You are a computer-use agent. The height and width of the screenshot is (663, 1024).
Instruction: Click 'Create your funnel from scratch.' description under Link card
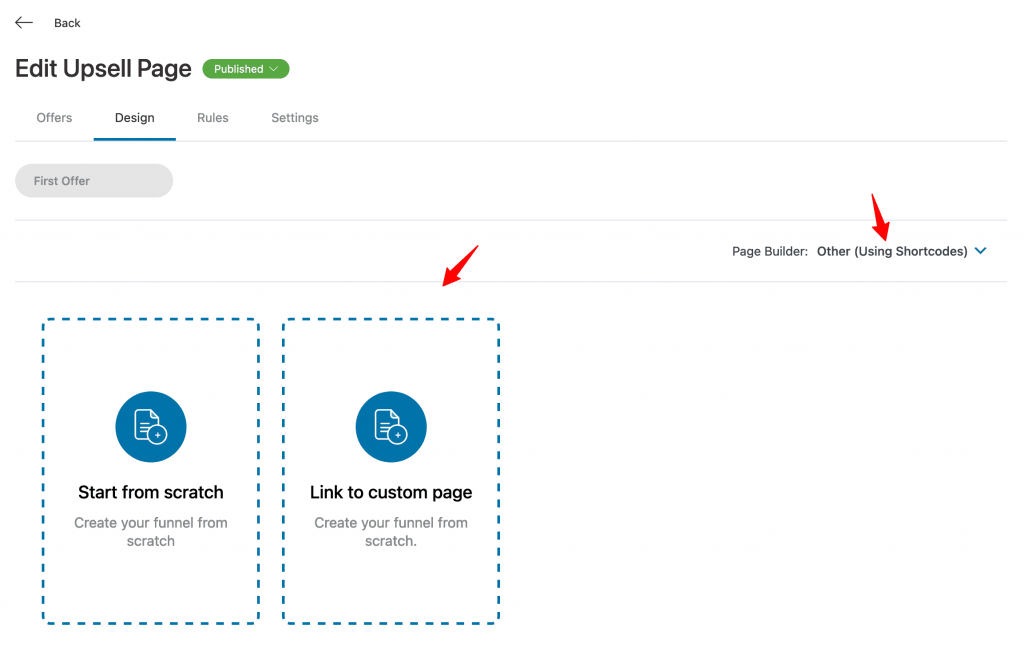pyautogui.click(x=391, y=532)
